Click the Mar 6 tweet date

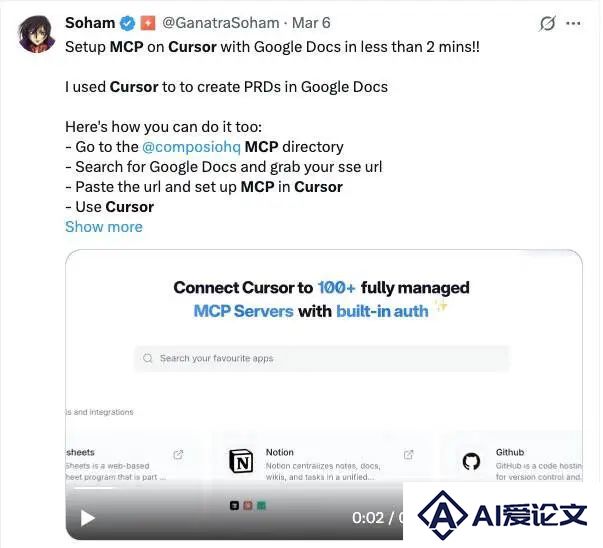[311, 23]
